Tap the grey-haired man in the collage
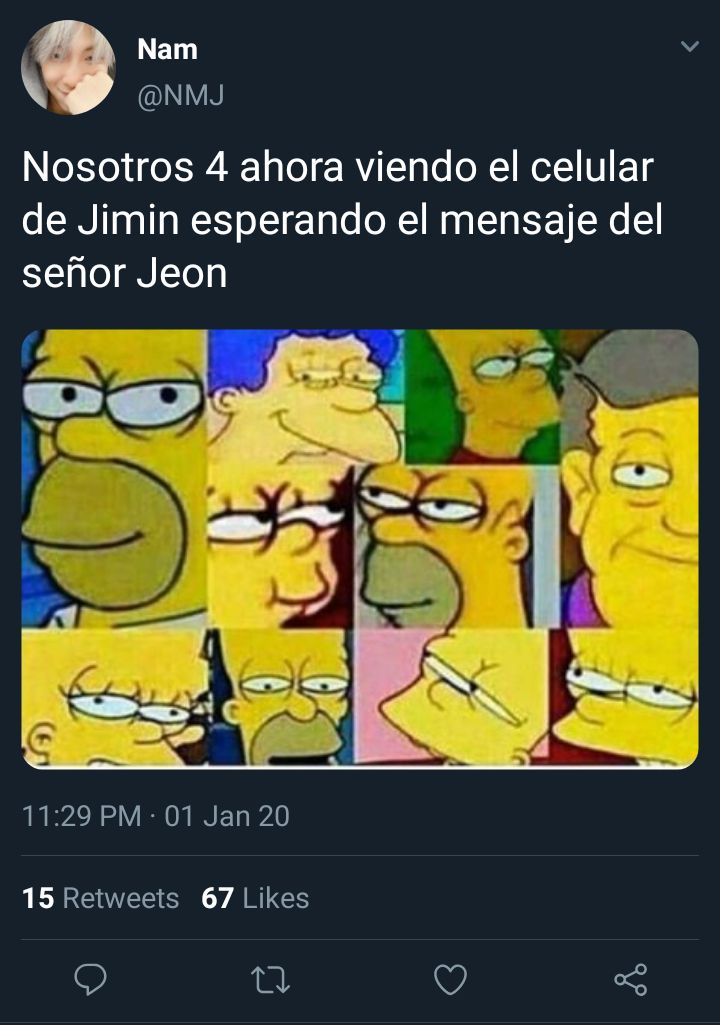720x1025 pixels. pyautogui.click(x=629, y=479)
